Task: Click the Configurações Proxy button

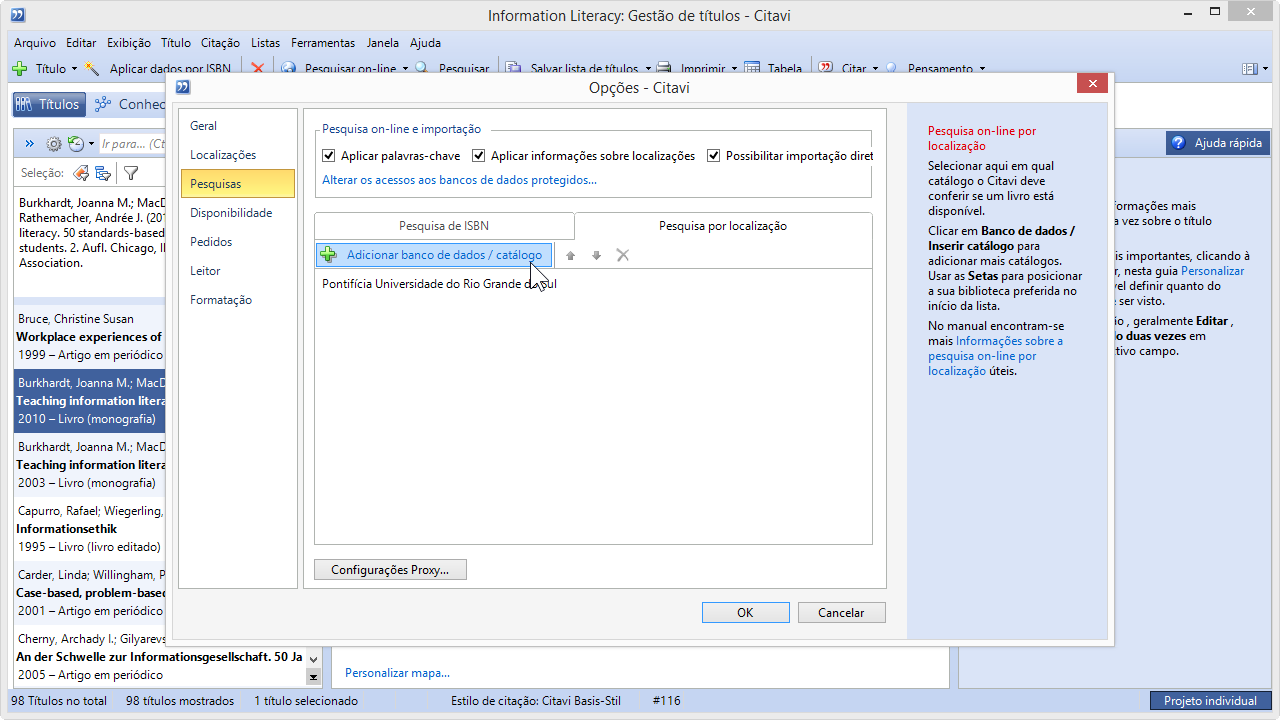Action: (391, 570)
